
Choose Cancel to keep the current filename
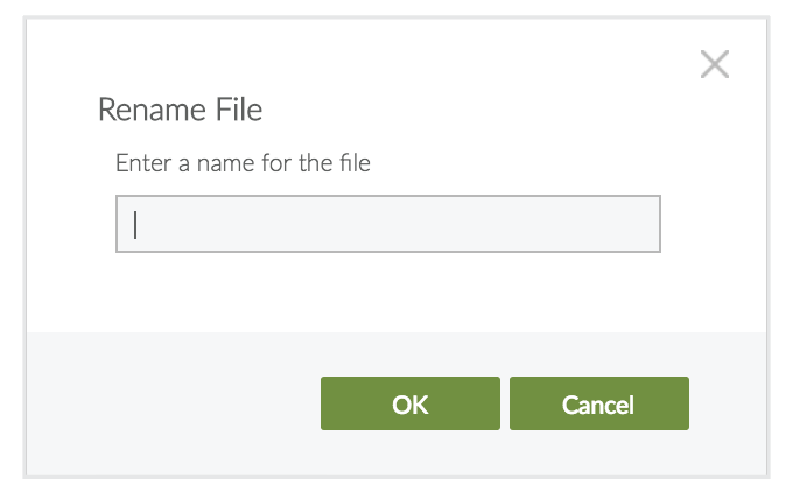coord(598,404)
